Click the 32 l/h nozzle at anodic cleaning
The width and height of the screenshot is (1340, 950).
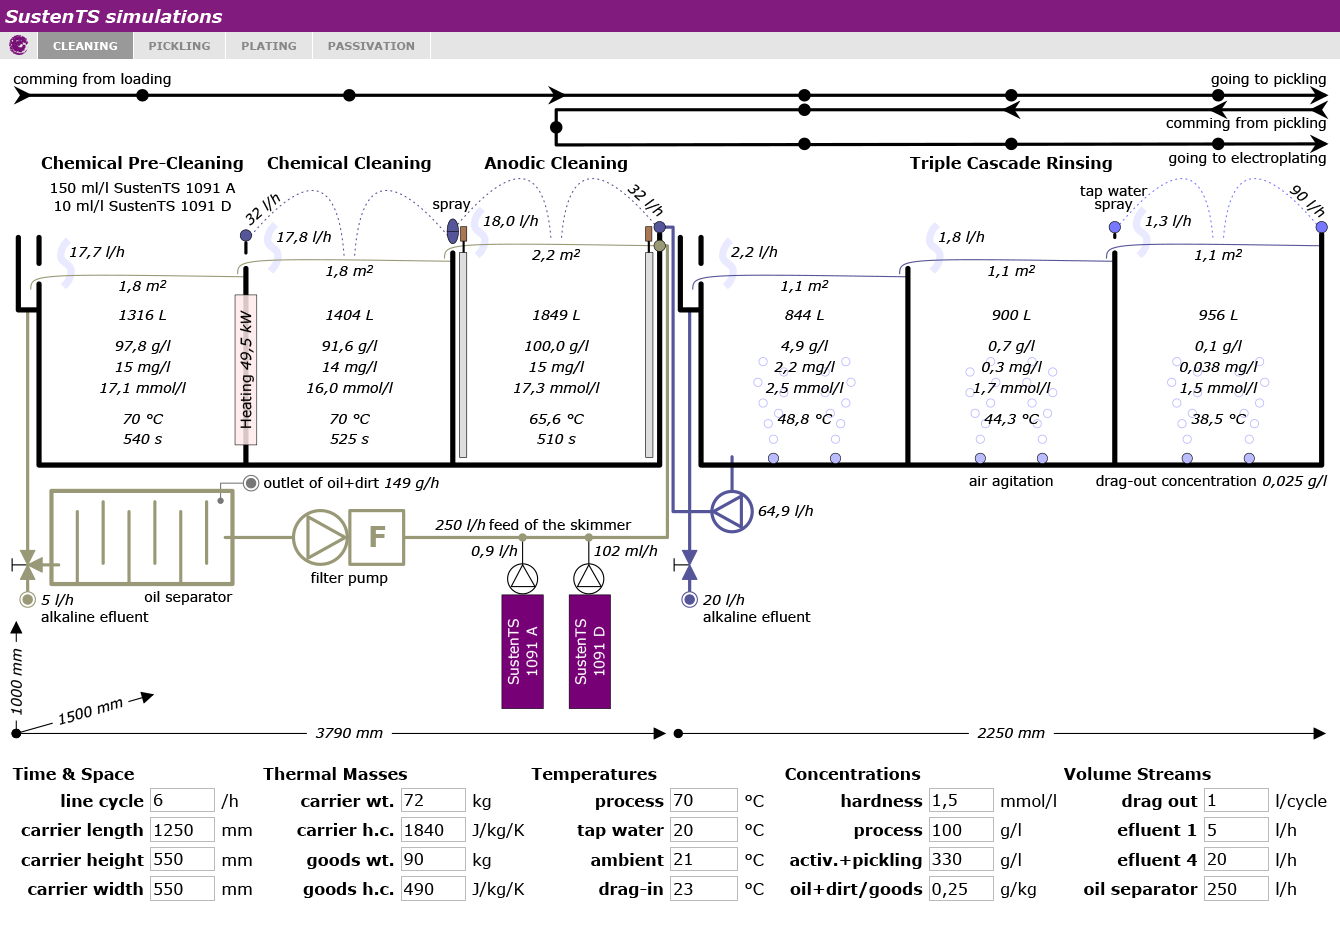[x=659, y=227]
